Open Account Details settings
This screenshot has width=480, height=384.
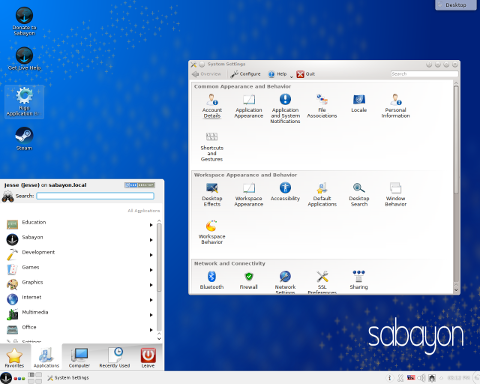(212, 106)
